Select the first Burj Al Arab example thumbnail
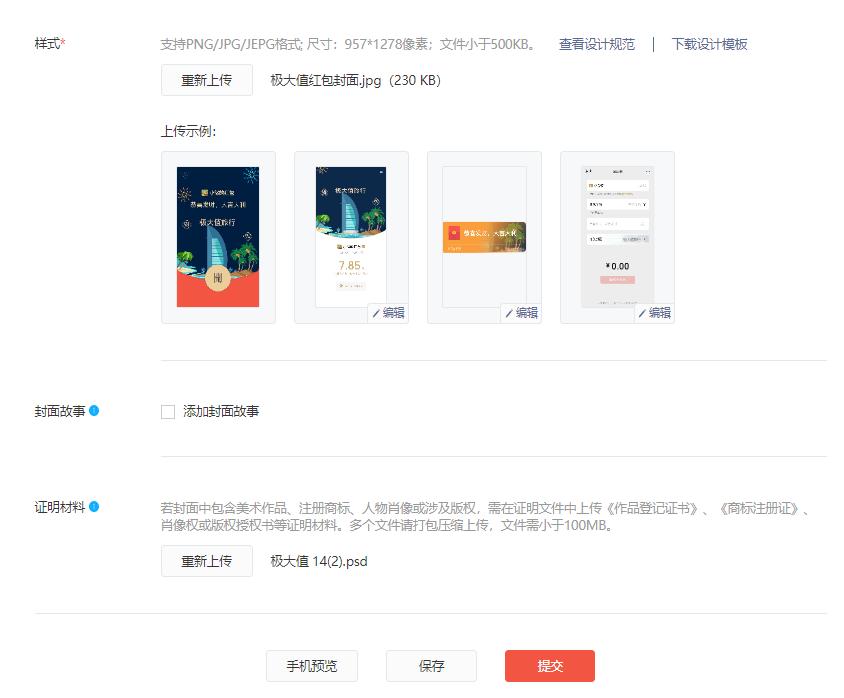The height and width of the screenshot is (698, 844). 217,236
